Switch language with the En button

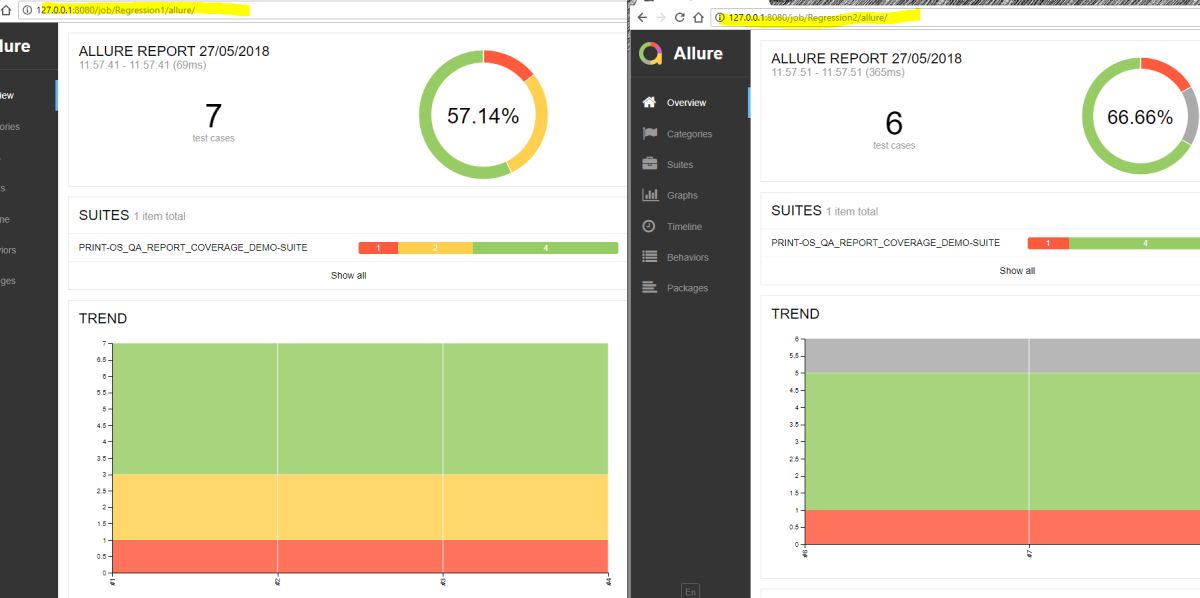point(690,591)
